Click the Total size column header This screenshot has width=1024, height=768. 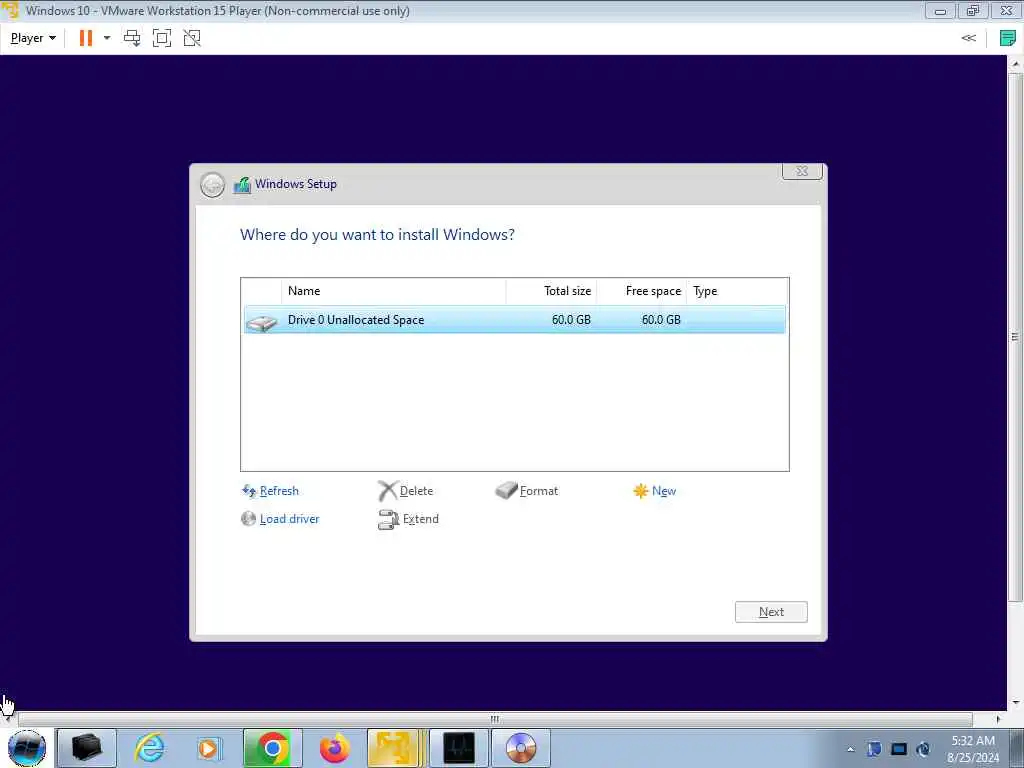[551, 291]
